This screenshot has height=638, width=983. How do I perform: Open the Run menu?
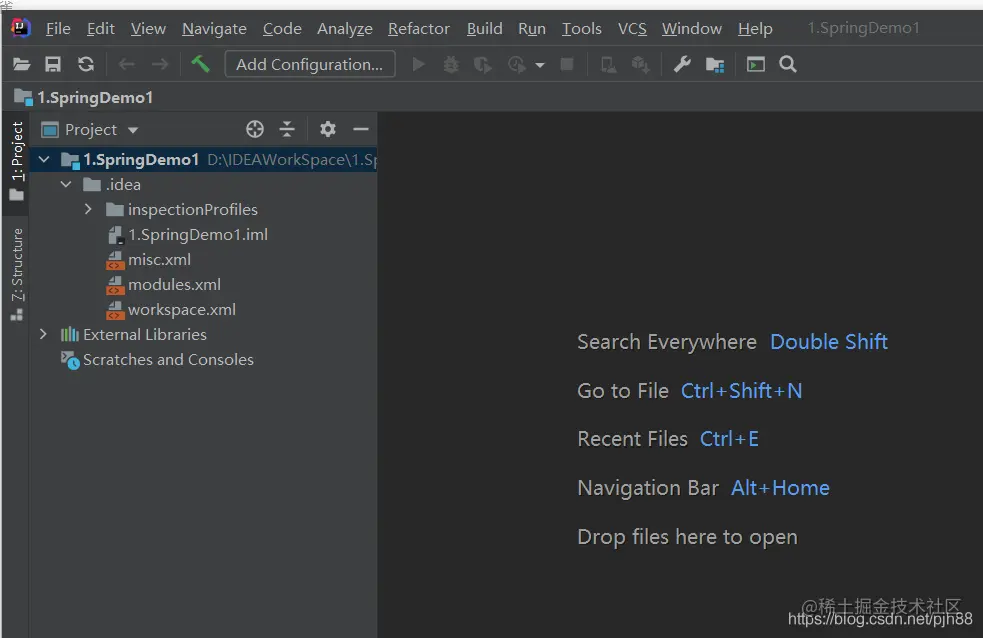tap(532, 29)
